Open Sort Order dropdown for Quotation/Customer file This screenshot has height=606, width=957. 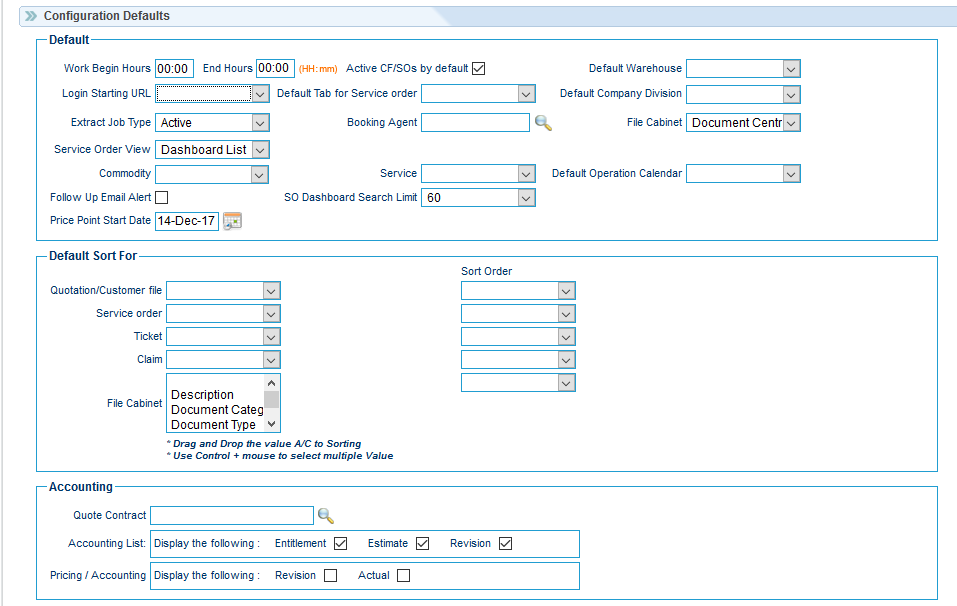click(x=518, y=291)
